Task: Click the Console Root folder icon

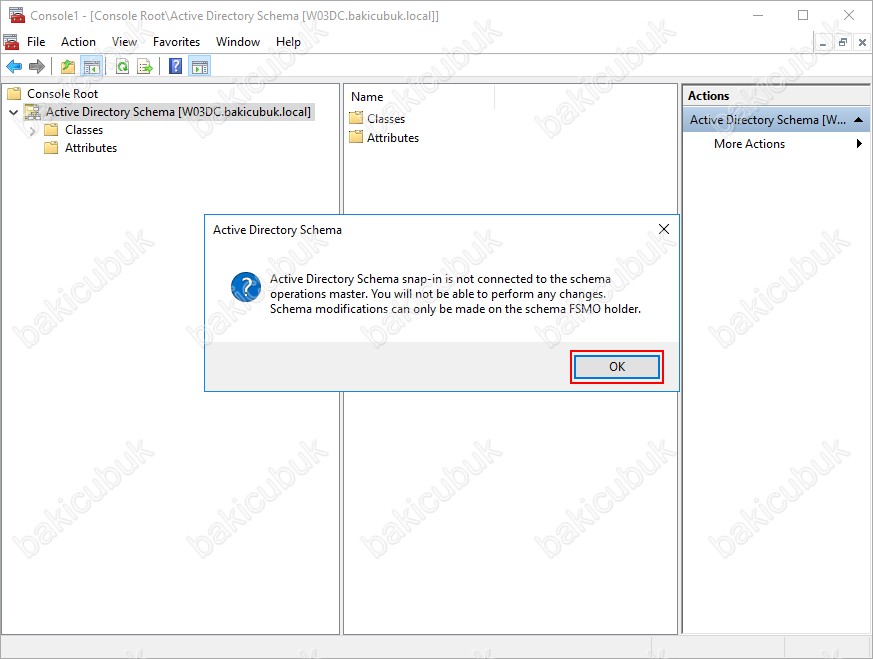Action: (x=14, y=94)
